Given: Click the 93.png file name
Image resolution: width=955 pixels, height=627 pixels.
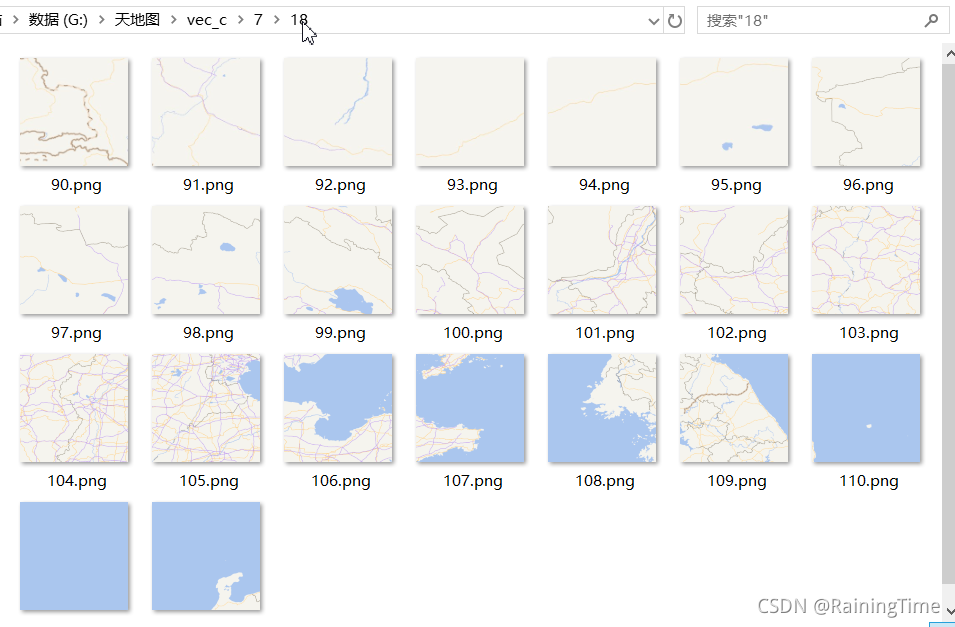Looking at the screenshot, I should coord(472,185).
